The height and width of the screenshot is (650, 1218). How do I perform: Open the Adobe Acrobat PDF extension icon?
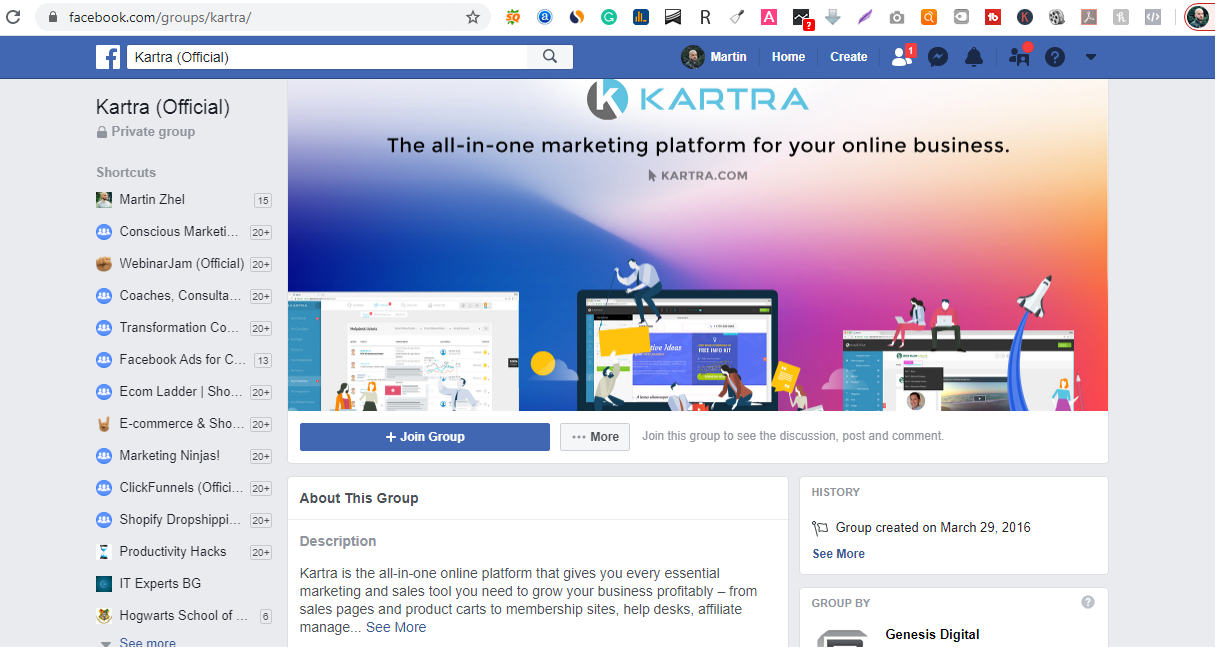(x=1089, y=17)
